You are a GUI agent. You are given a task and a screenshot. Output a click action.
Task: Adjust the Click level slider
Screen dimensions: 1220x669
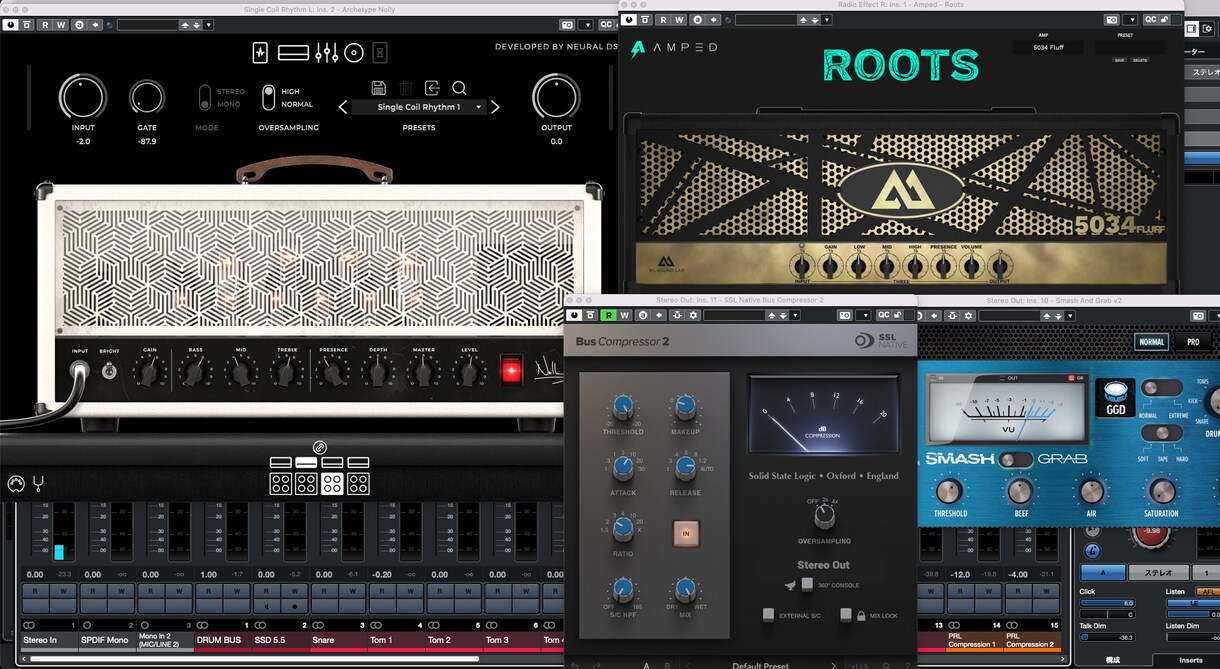(x=1107, y=603)
